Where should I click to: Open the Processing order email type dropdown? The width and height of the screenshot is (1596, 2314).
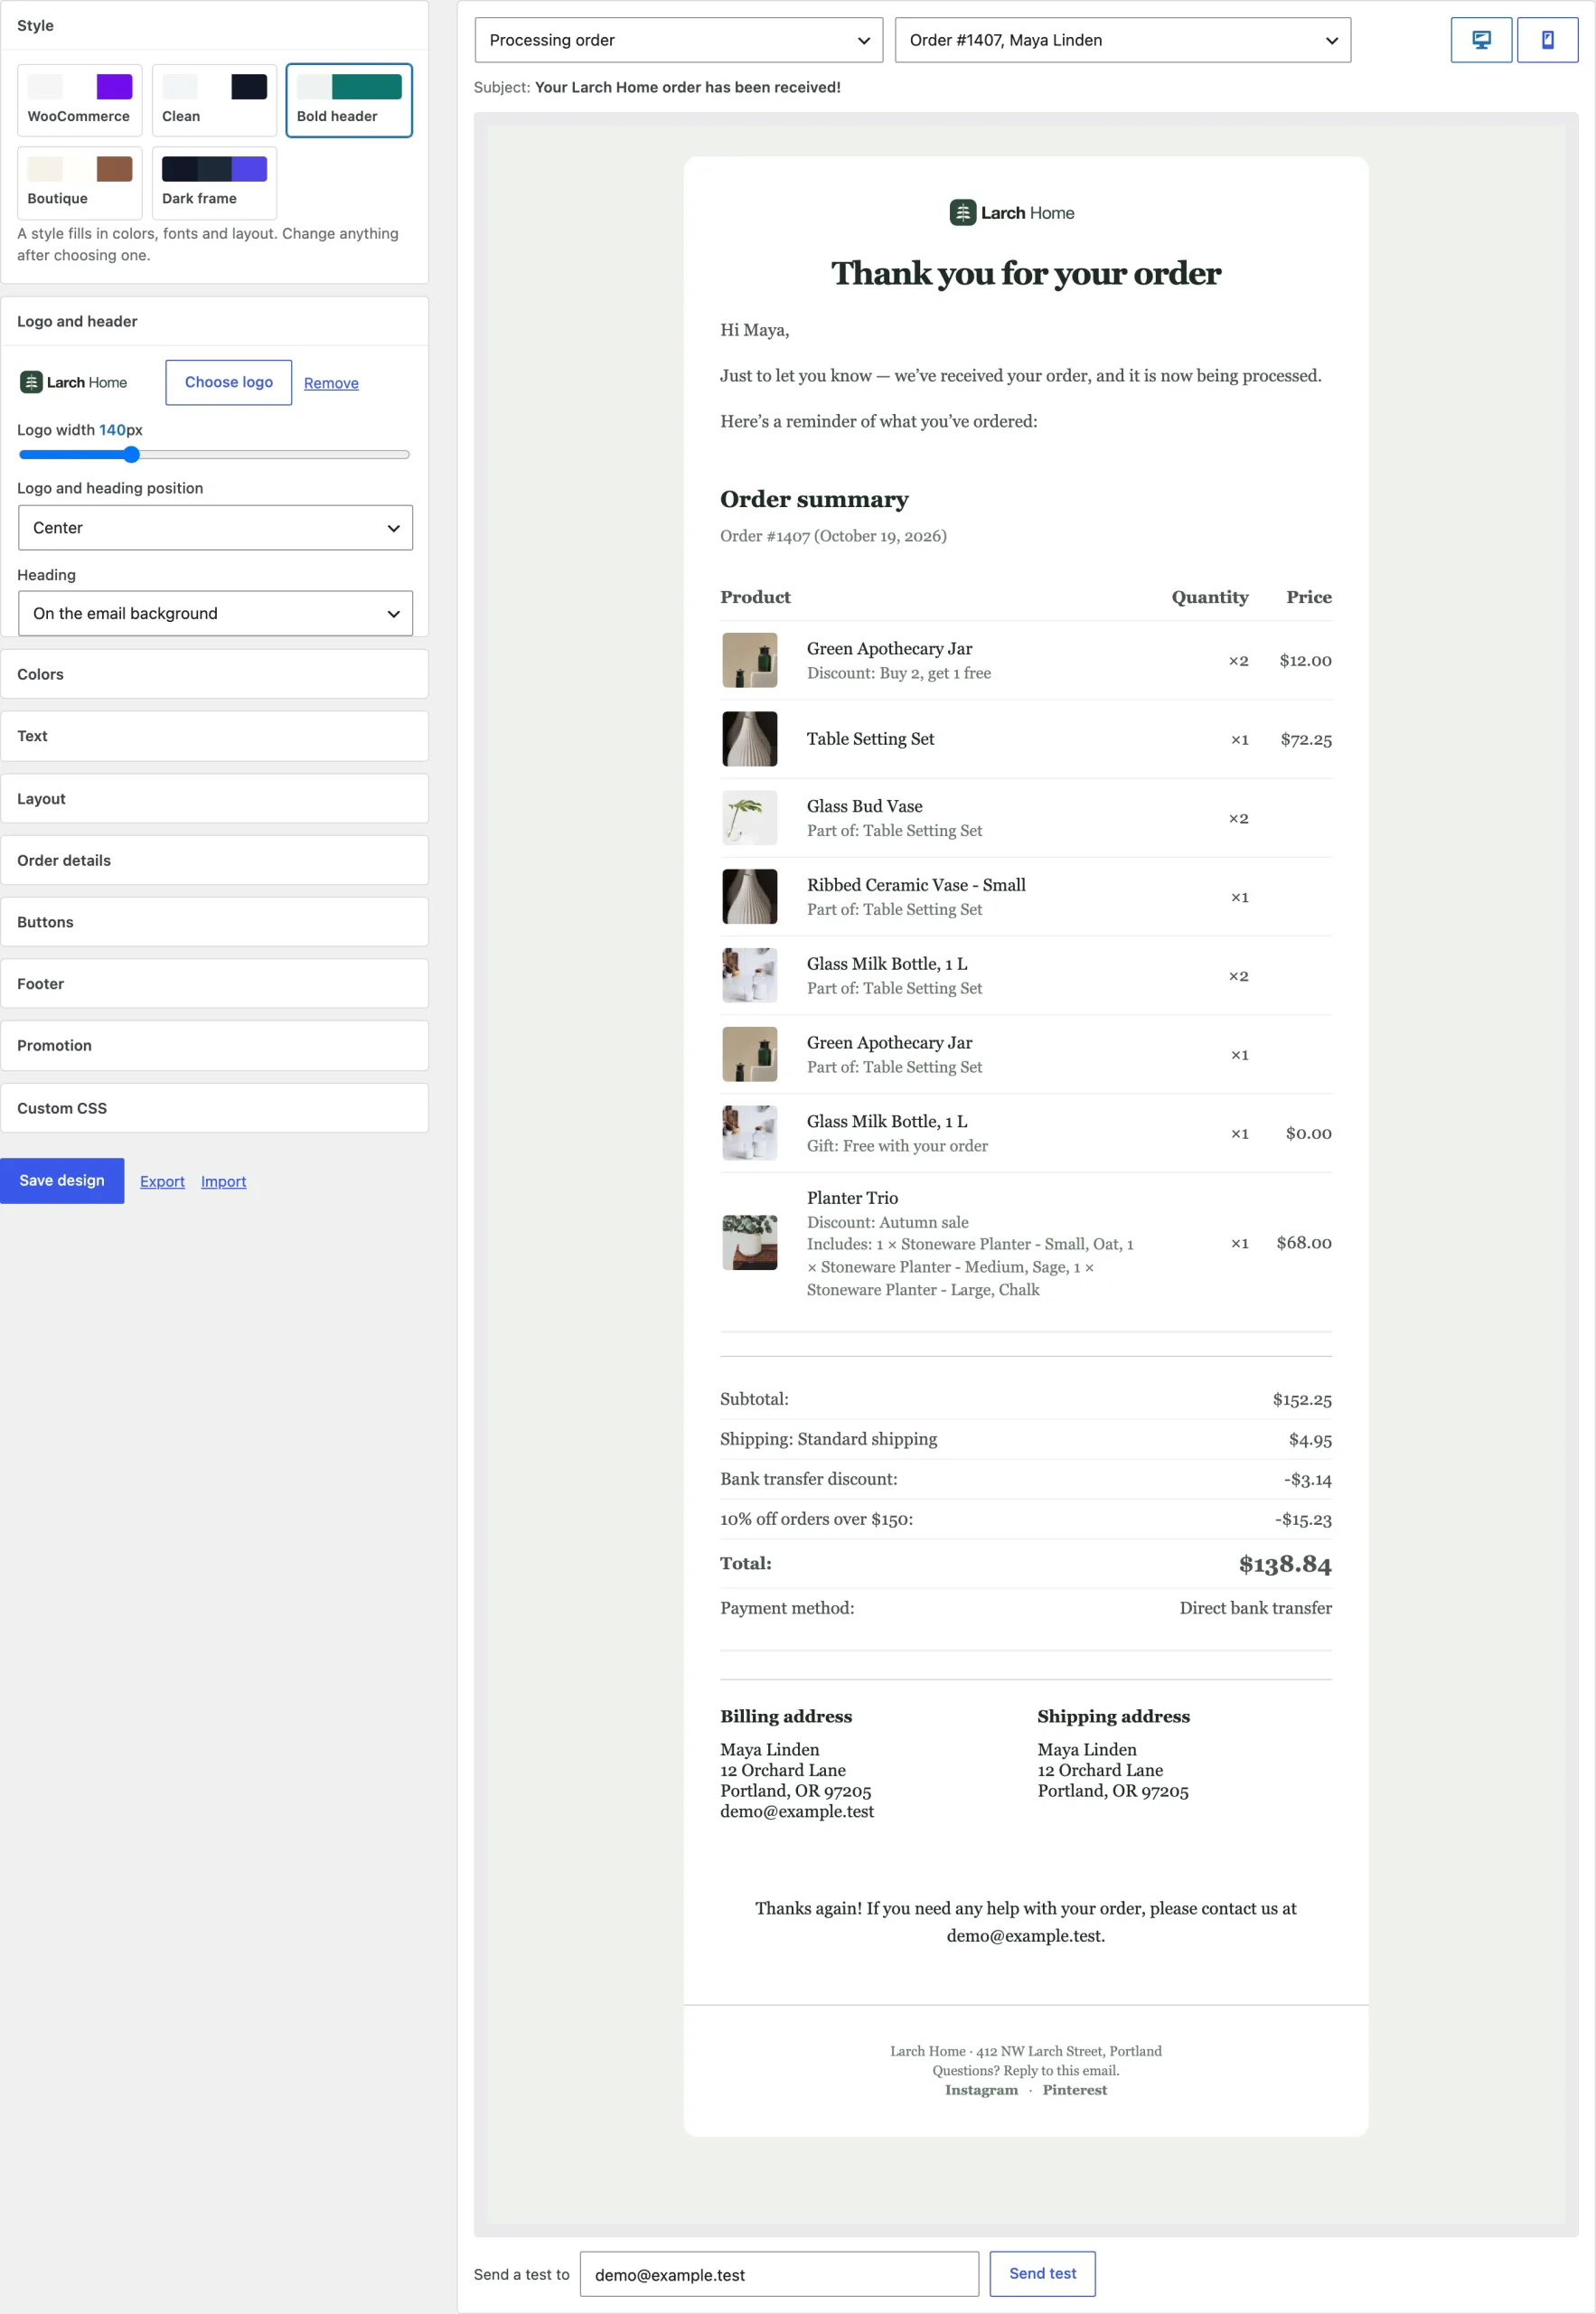pos(678,40)
